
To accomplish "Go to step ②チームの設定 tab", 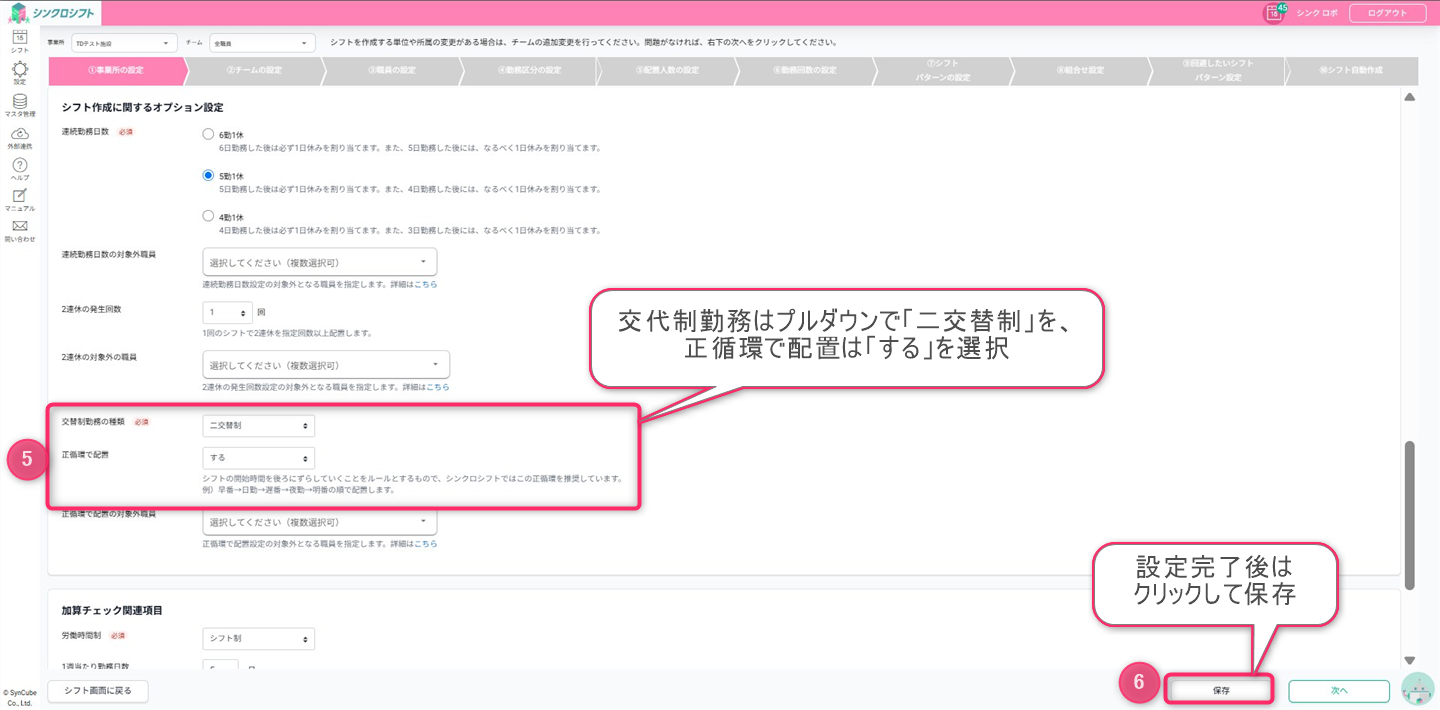I will point(254,70).
